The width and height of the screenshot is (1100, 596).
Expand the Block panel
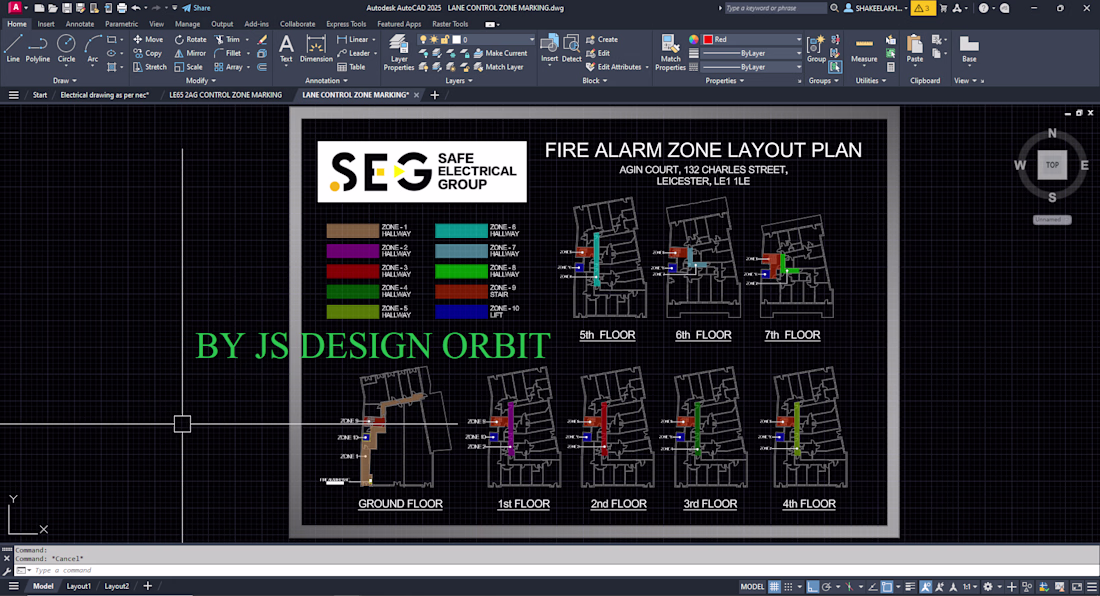[x=595, y=81]
